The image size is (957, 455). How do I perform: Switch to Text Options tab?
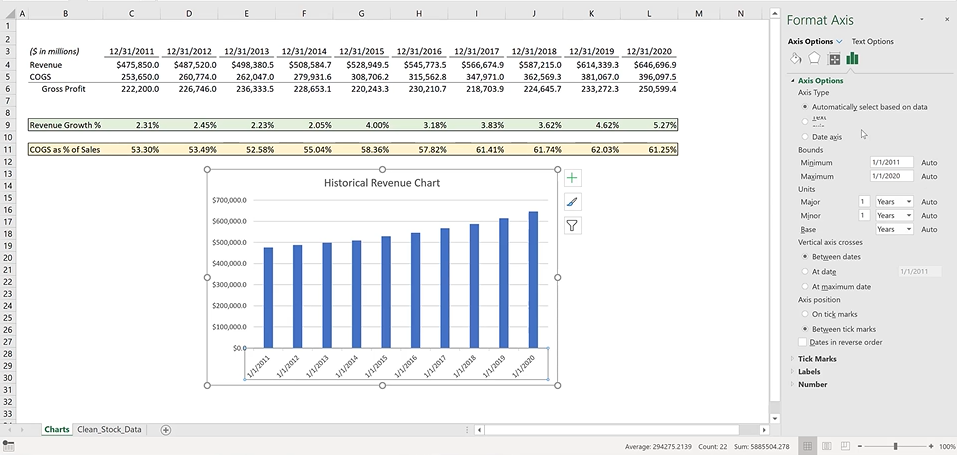pos(872,41)
